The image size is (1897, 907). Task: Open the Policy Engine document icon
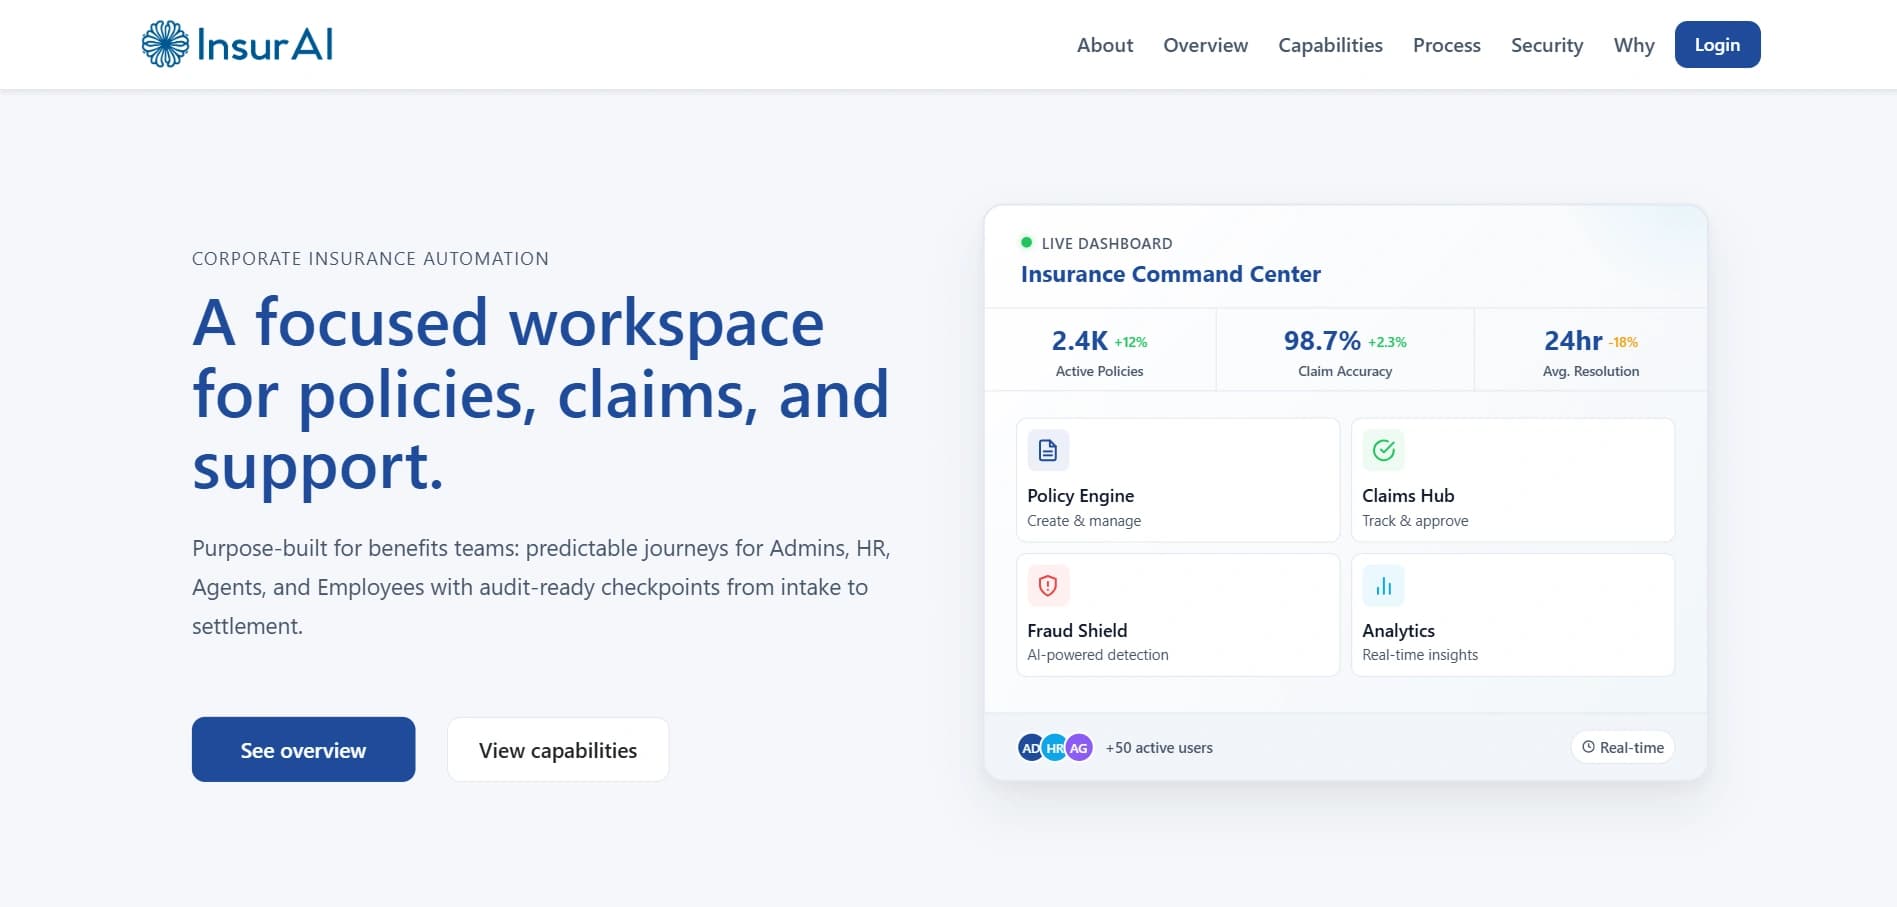pyautogui.click(x=1048, y=450)
